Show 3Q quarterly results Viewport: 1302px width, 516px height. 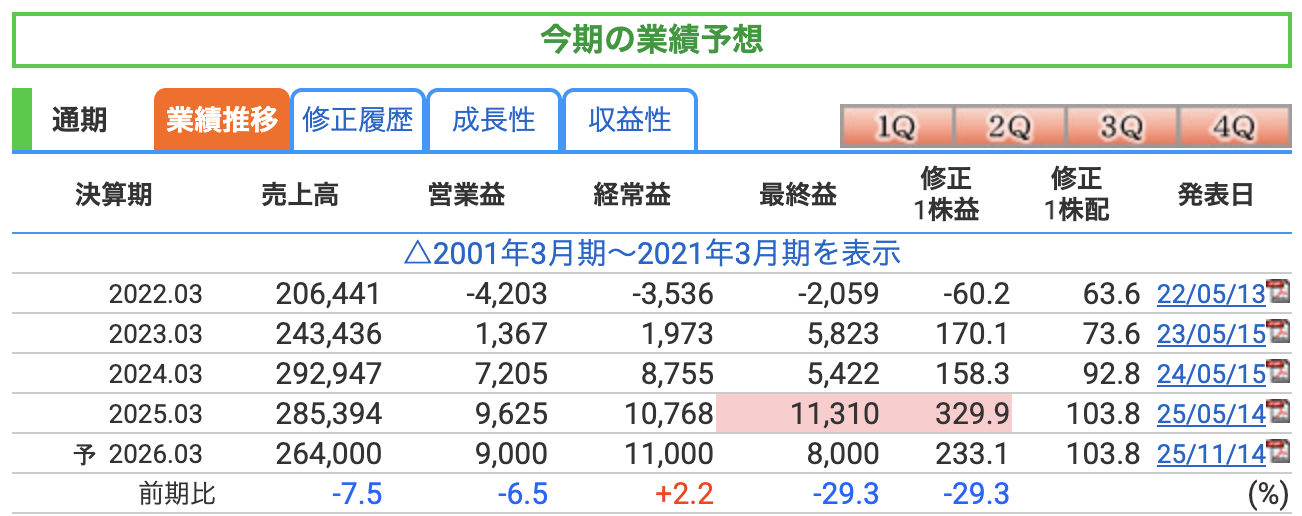click(1121, 127)
